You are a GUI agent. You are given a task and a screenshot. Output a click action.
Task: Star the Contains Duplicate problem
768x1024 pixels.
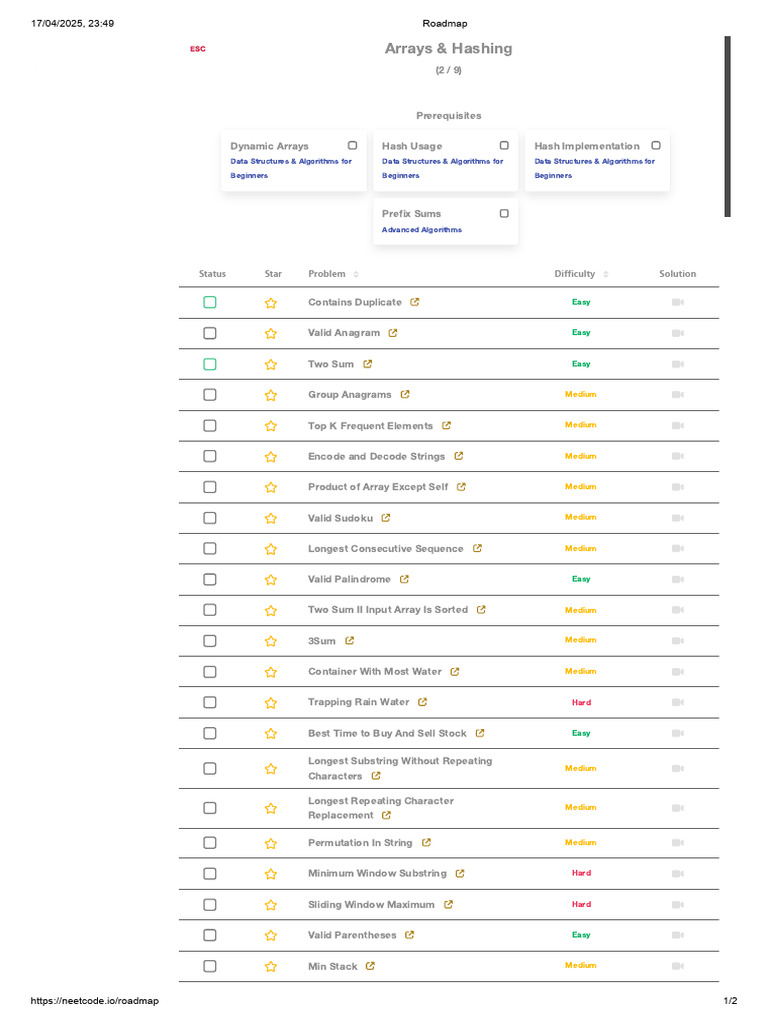click(x=270, y=303)
